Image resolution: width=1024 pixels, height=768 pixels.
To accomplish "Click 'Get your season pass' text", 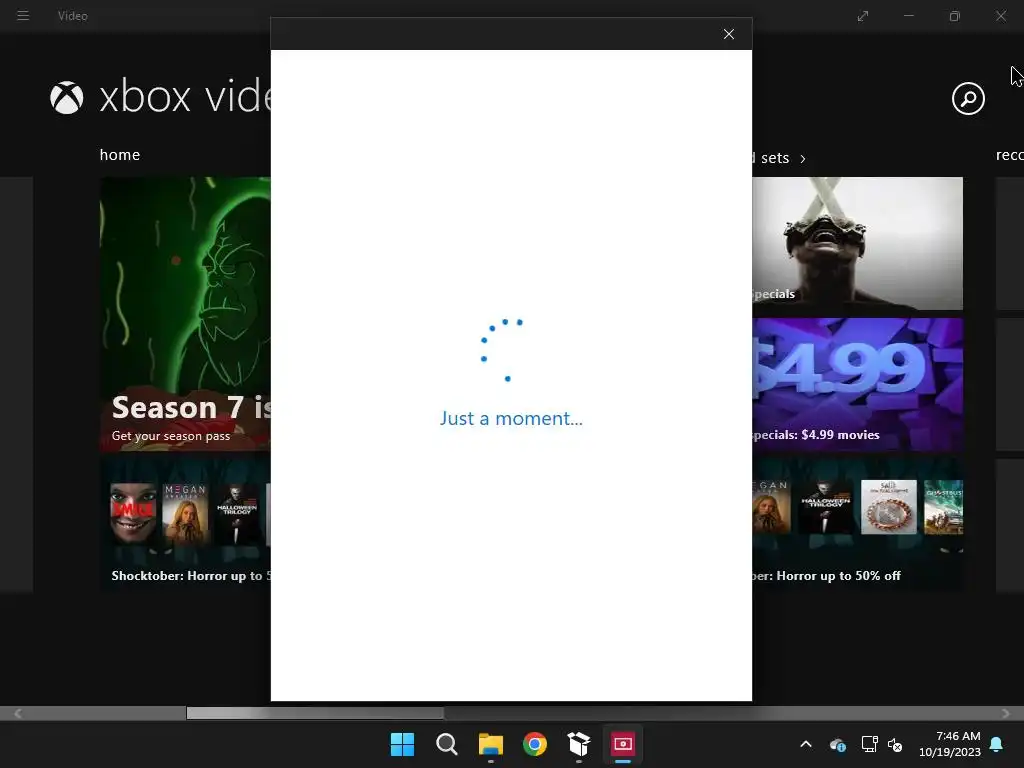I will coord(171,436).
